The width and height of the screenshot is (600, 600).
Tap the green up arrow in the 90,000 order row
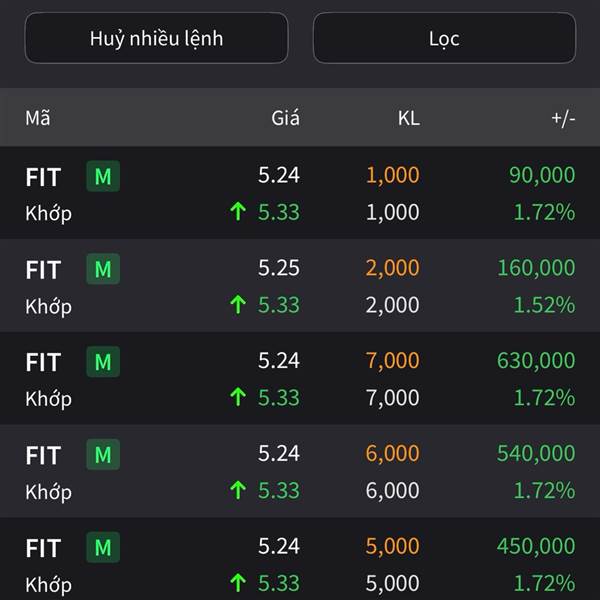pyautogui.click(x=238, y=212)
